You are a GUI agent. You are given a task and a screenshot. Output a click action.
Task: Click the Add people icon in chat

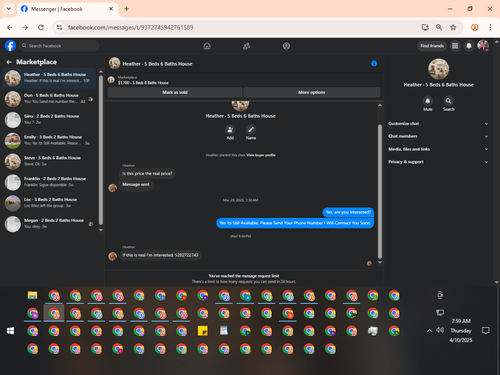click(x=230, y=129)
